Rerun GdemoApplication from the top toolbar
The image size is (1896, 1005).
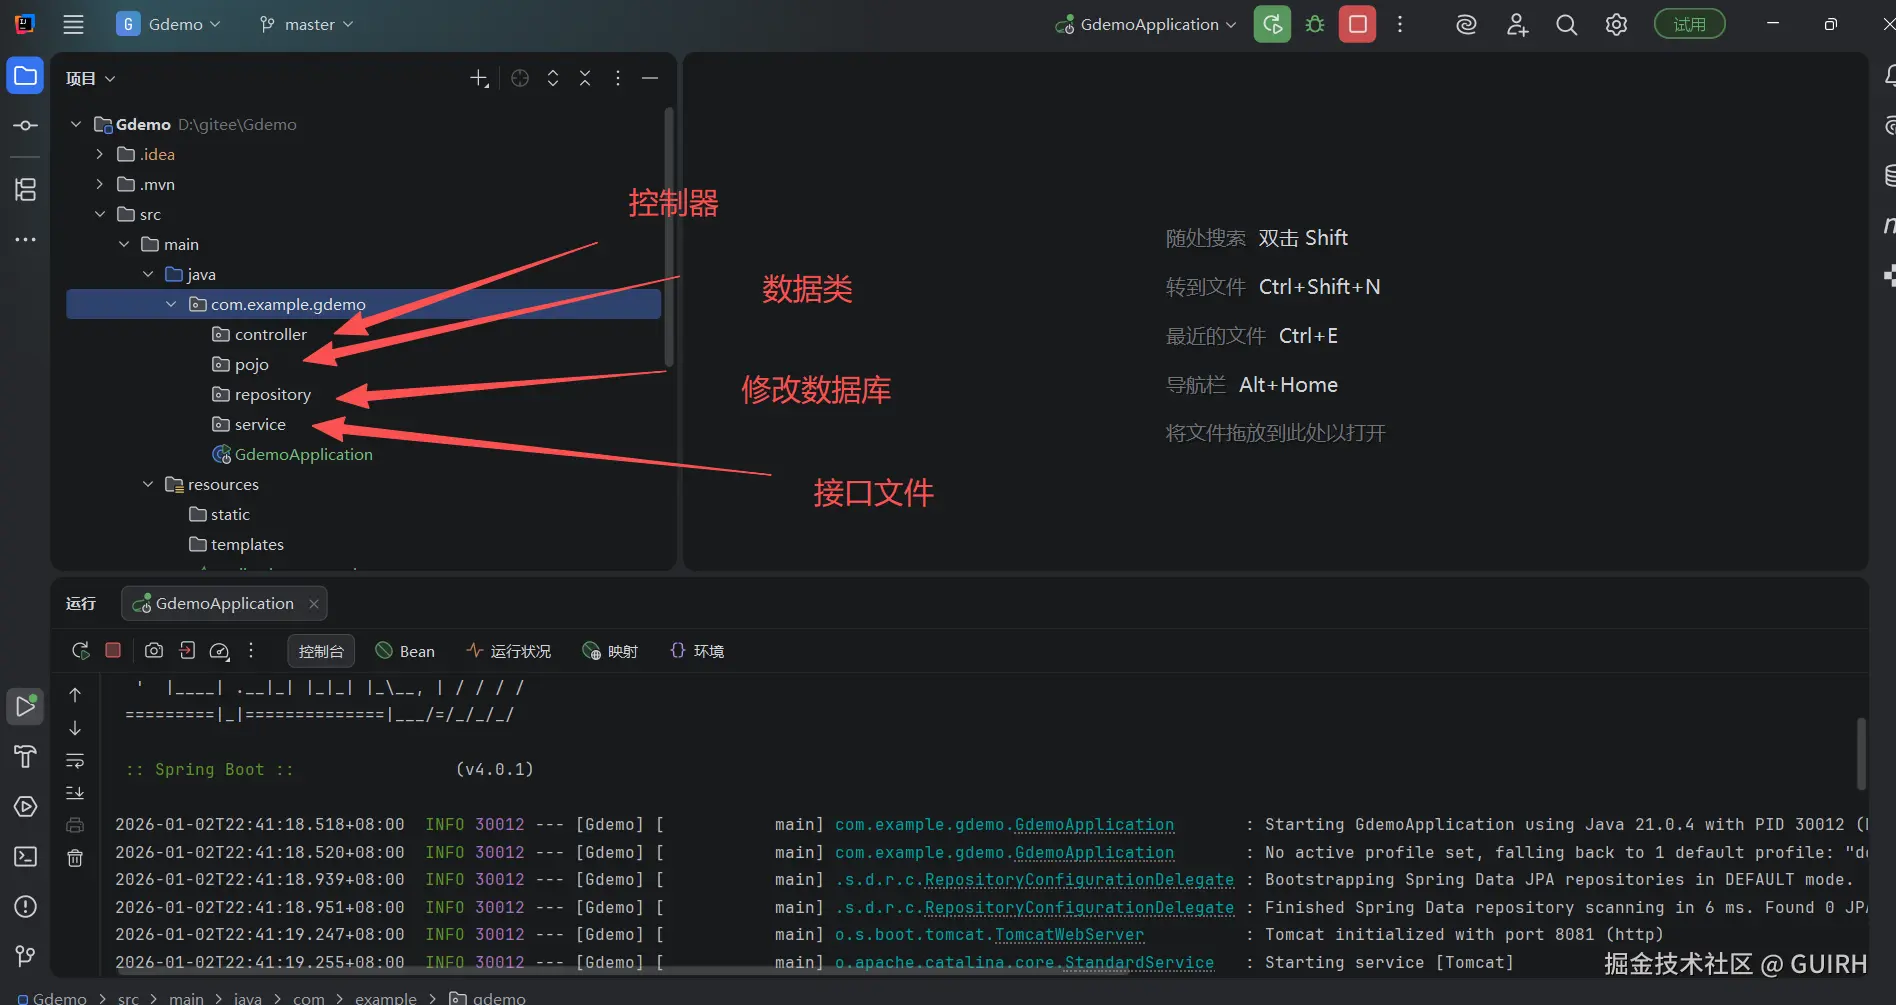tap(1272, 24)
